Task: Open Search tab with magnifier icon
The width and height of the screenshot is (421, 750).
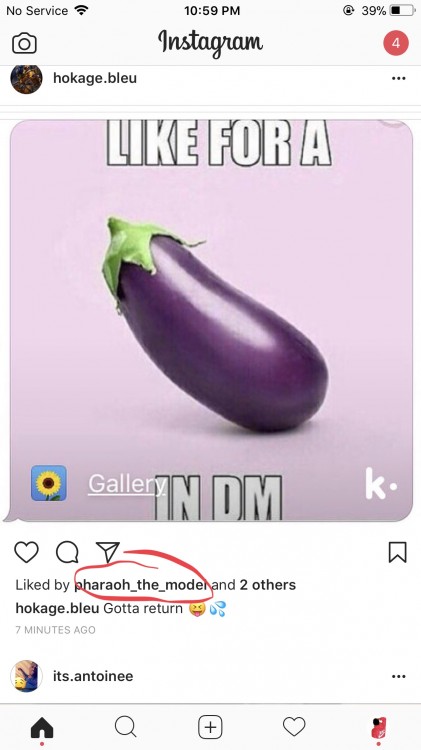Action: 126,727
